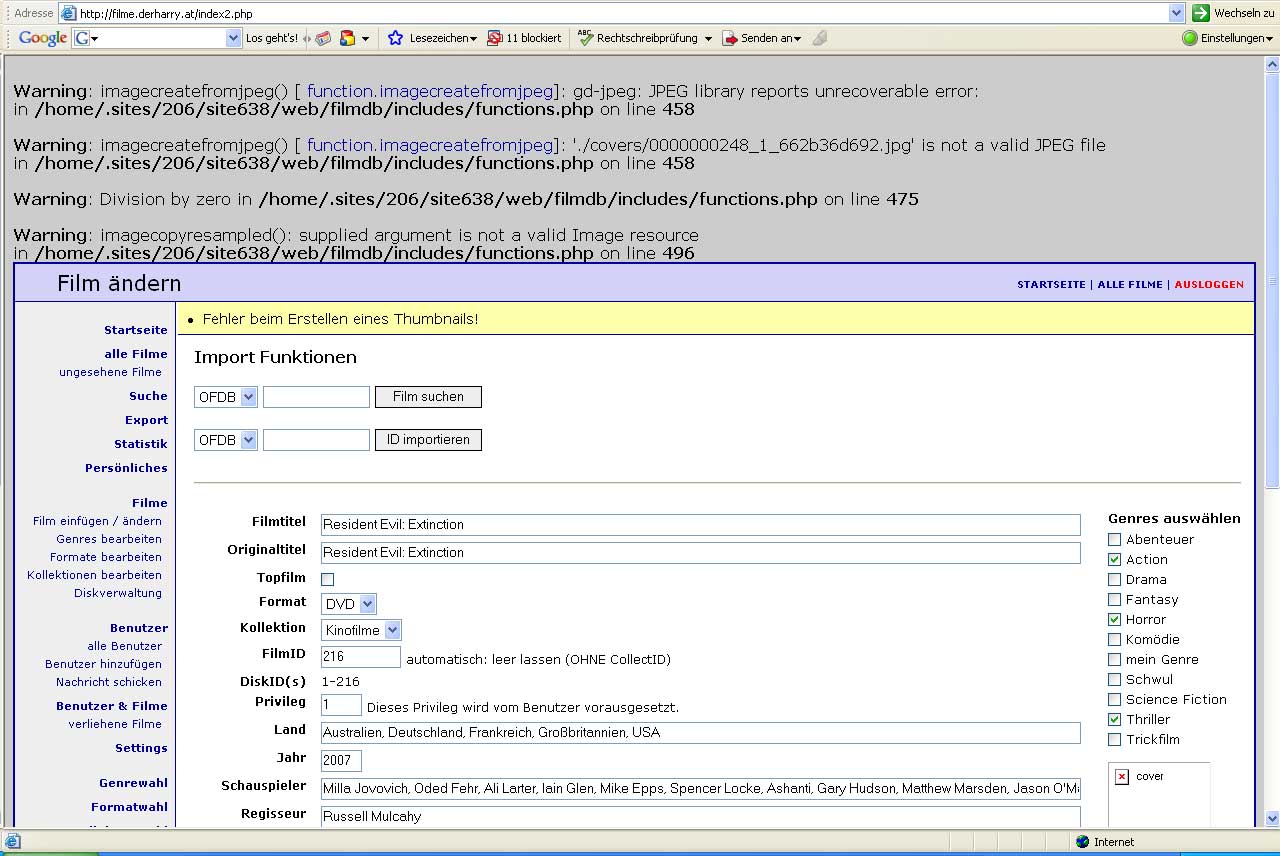This screenshot has width=1280, height=856.
Task: Open the Einstellungen green settings icon
Action: [1190, 38]
